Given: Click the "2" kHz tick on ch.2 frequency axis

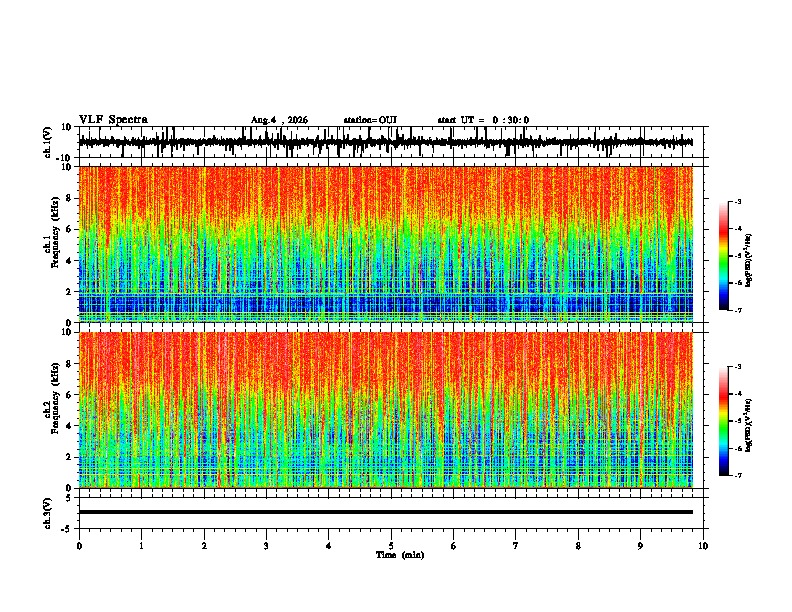Looking at the screenshot, I should pos(69,457).
